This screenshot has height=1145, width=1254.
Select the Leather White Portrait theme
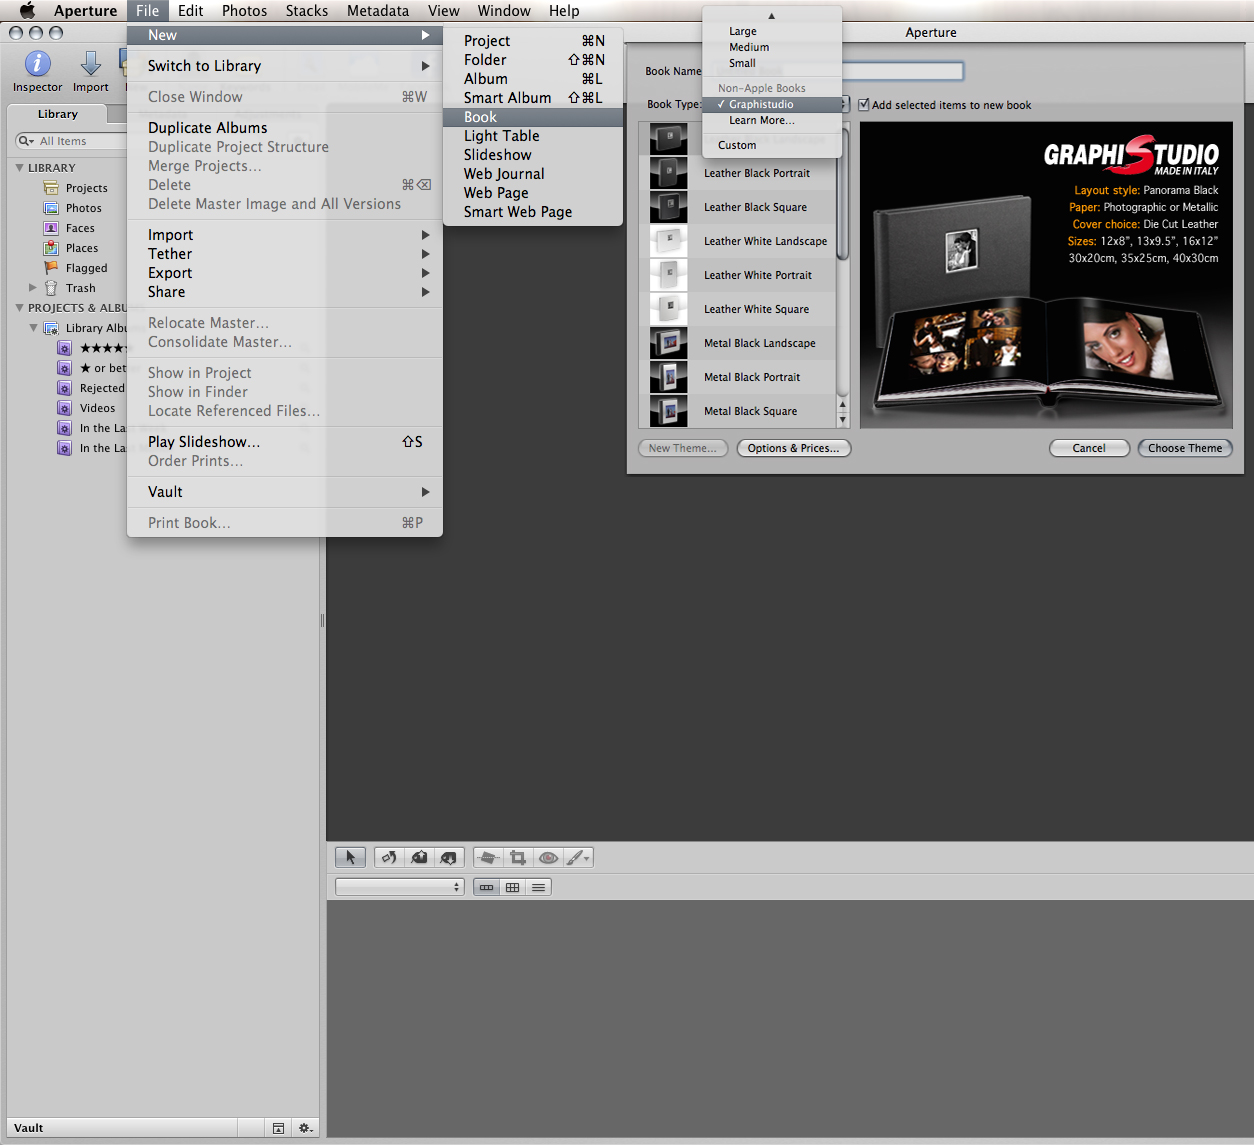point(737,275)
